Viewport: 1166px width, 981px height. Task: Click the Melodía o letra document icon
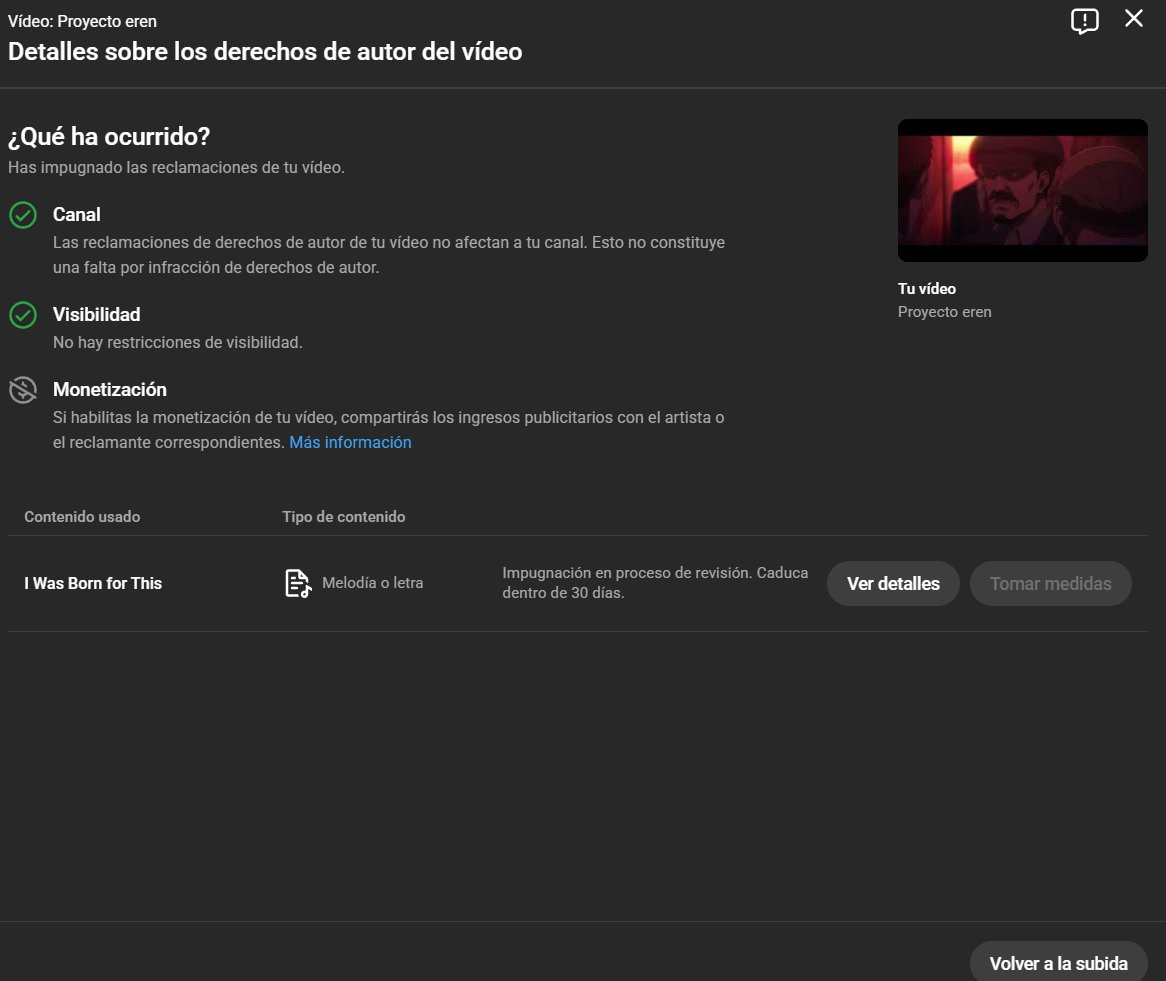[297, 583]
